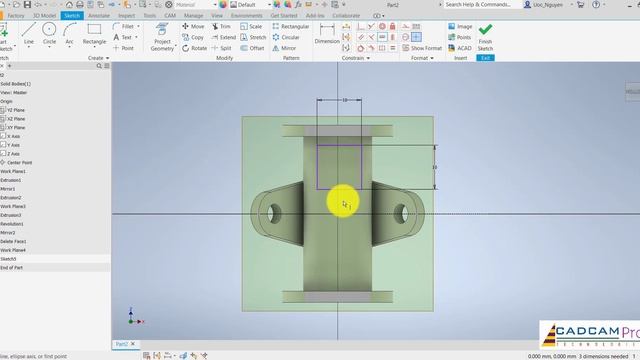This screenshot has height=360, width=640.
Task: Select the Rectangle sketch tool
Action: 94,34
